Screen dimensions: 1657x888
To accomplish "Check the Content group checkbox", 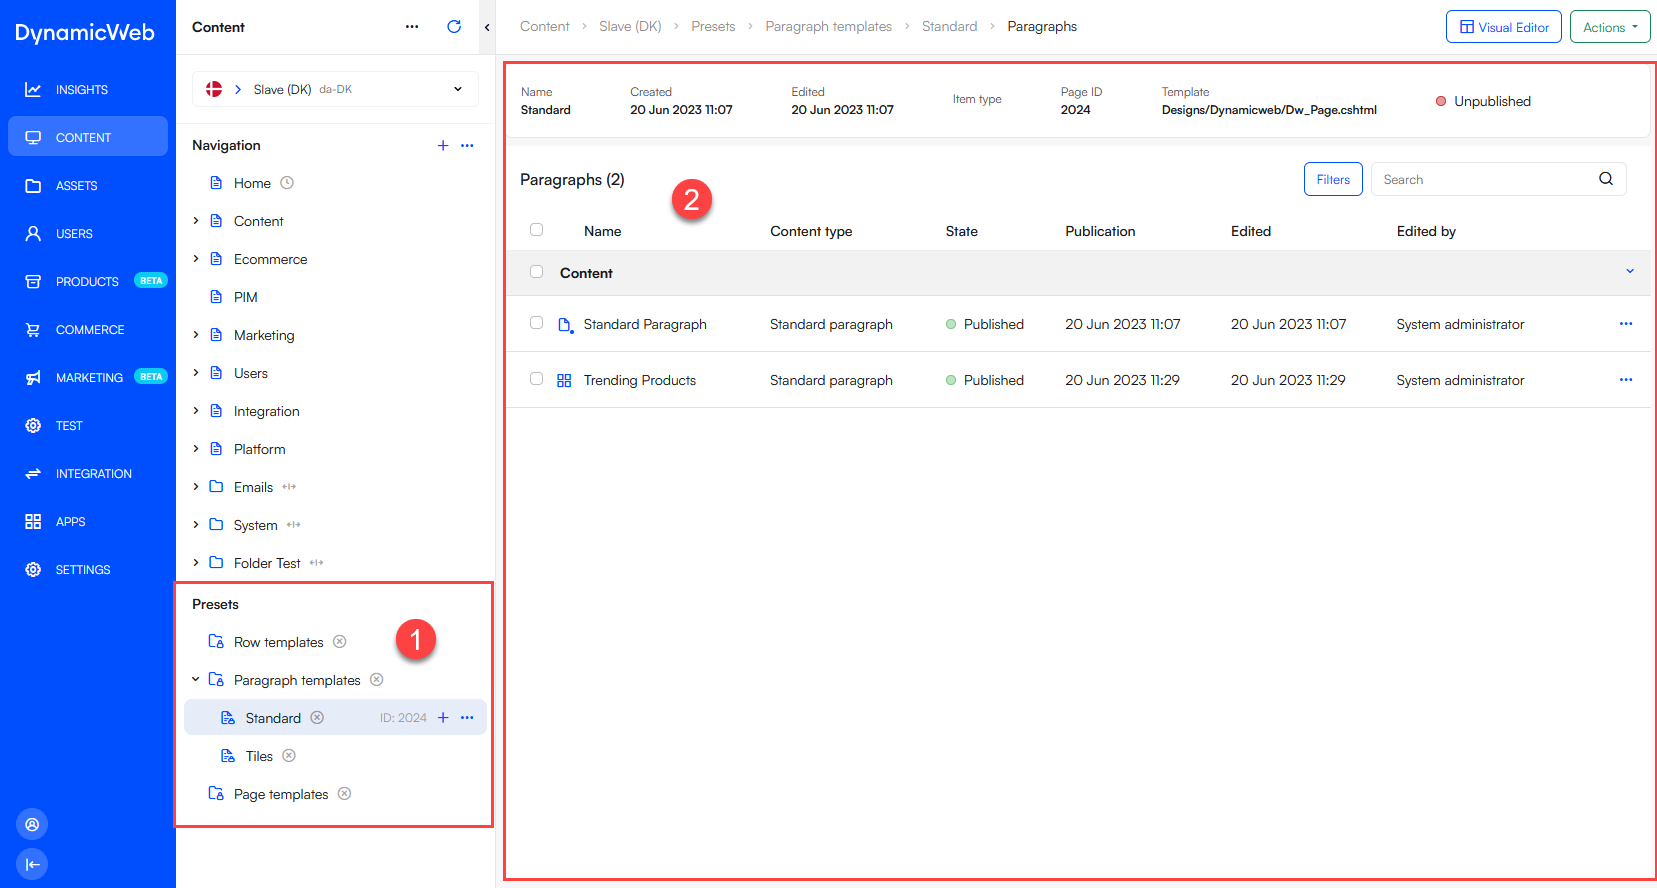I will [537, 272].
